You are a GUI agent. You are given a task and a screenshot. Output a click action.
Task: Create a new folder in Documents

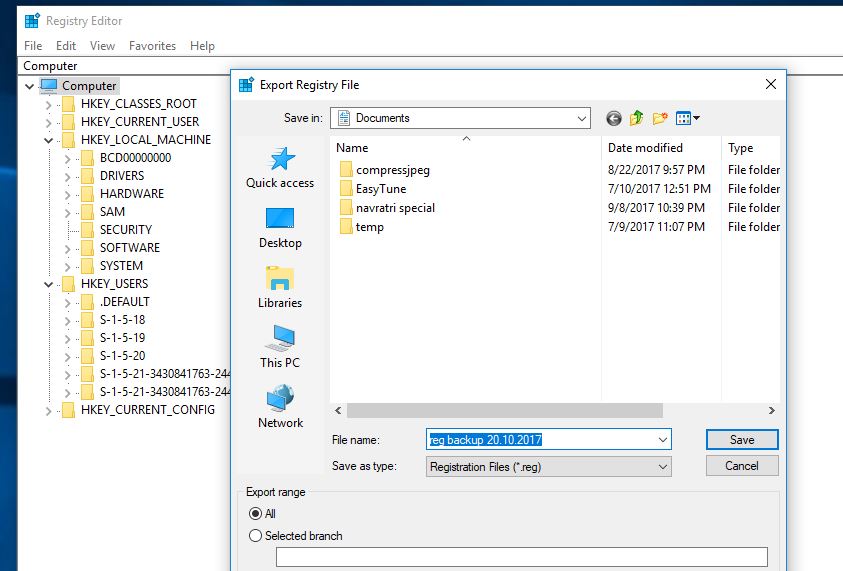[x=660, y=118]
